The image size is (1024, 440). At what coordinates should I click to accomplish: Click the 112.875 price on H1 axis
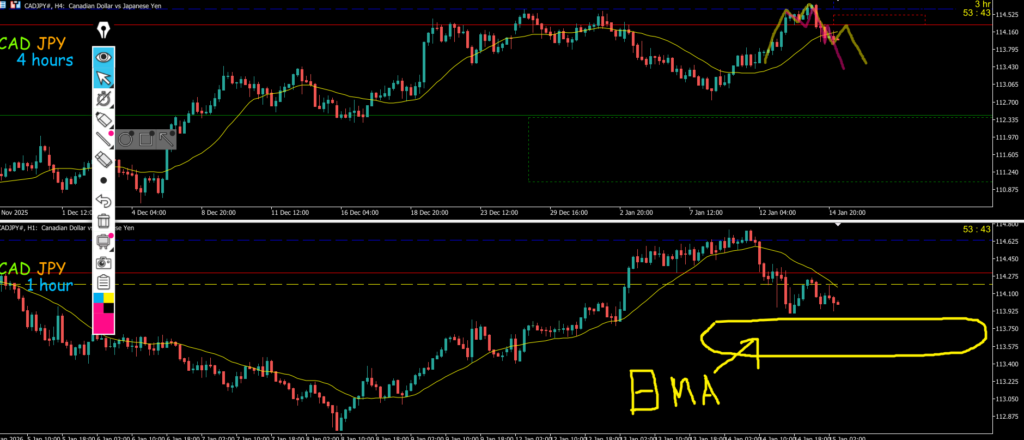point(1008,416)
